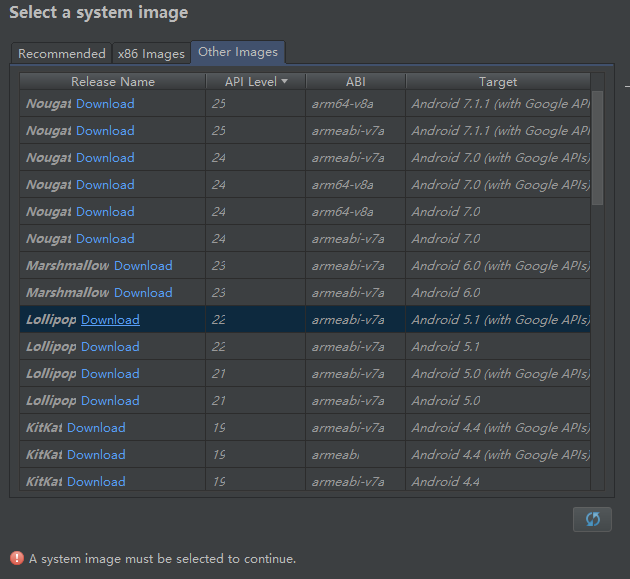630x579 pixels.
Task: Click 'Android 4.4' plain target cell
Action: [498, 479]
